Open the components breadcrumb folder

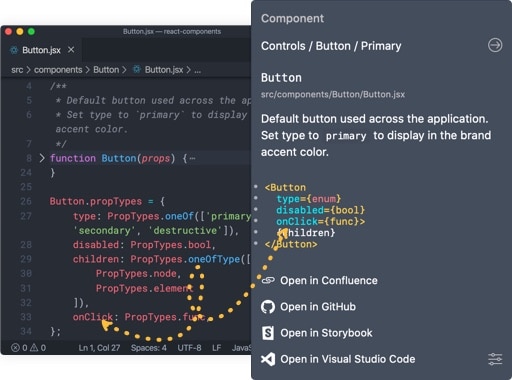pyautogui.click(x=58, y=70)
